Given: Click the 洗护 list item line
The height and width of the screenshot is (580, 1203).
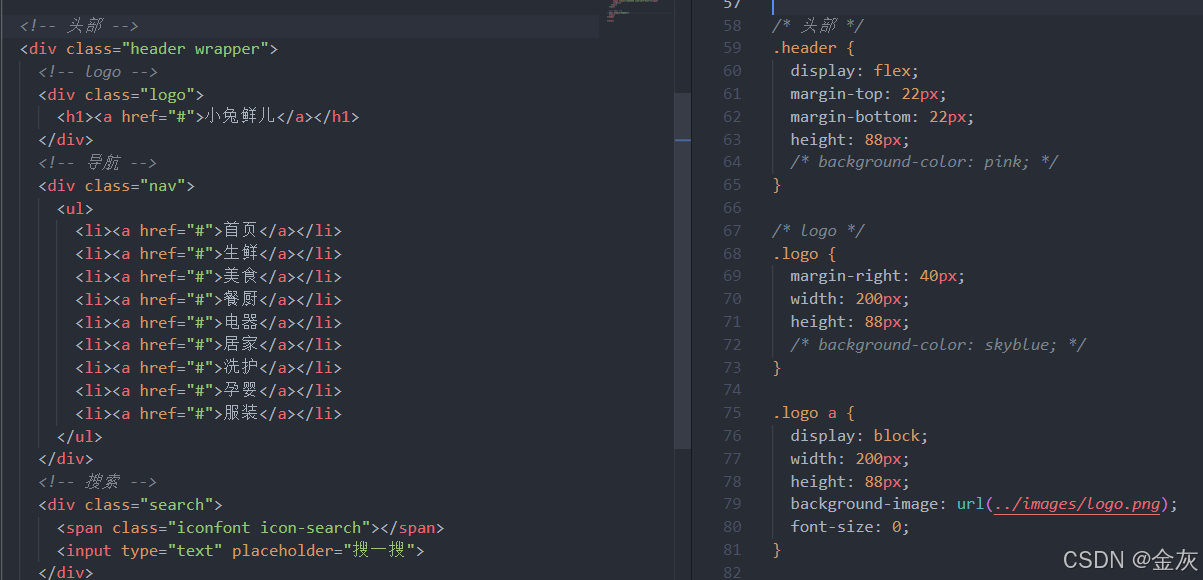Looking at the screenshot, I should [x=208, y=368].
